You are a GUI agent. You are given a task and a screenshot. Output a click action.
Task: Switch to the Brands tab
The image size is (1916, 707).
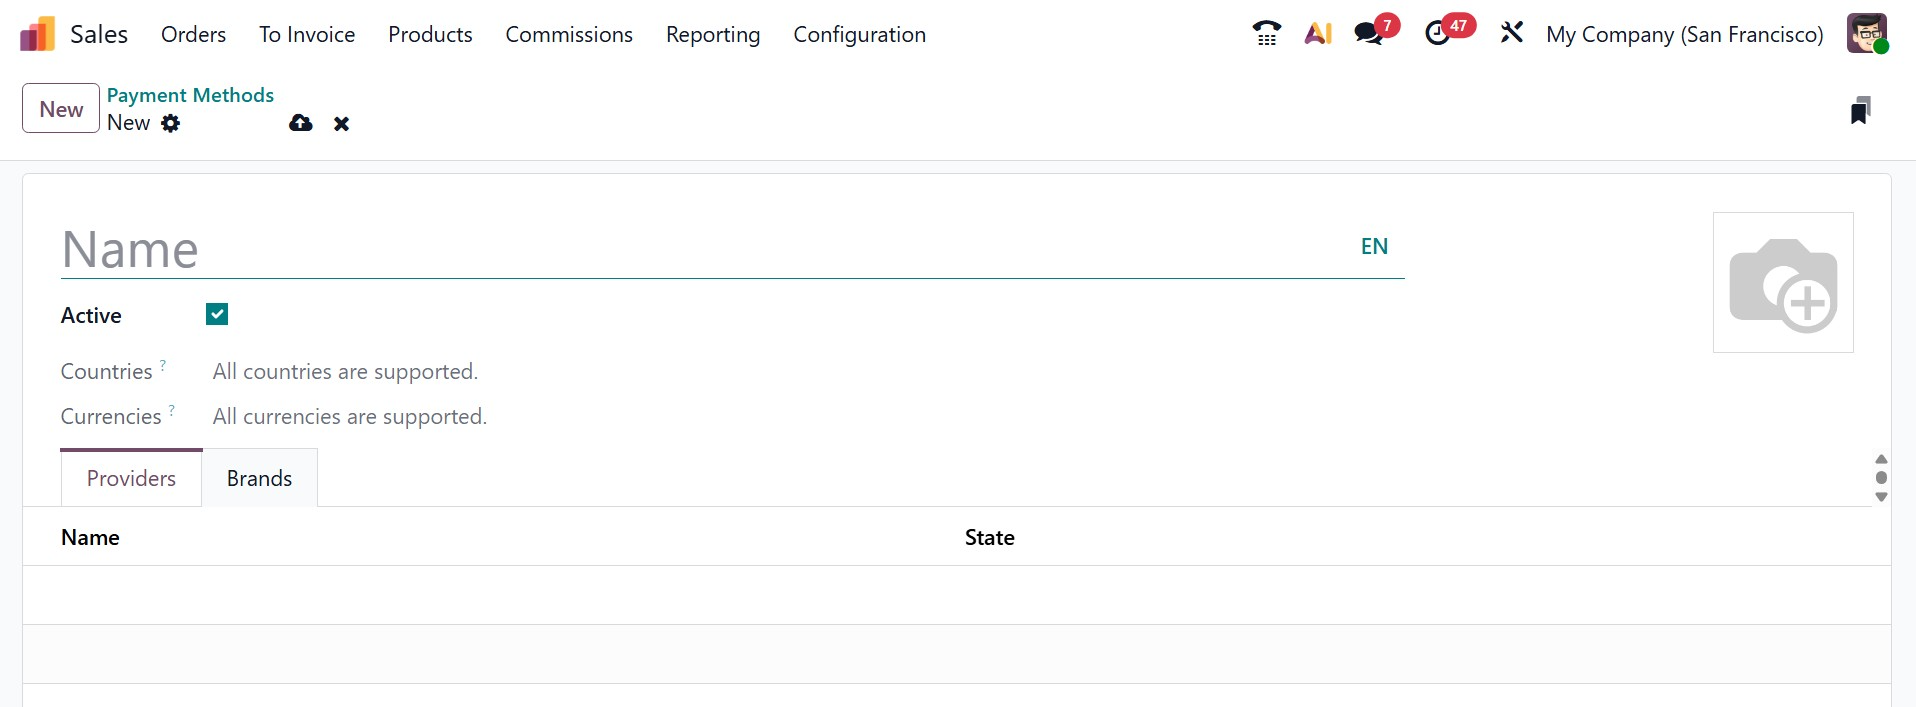pos(259,478)
